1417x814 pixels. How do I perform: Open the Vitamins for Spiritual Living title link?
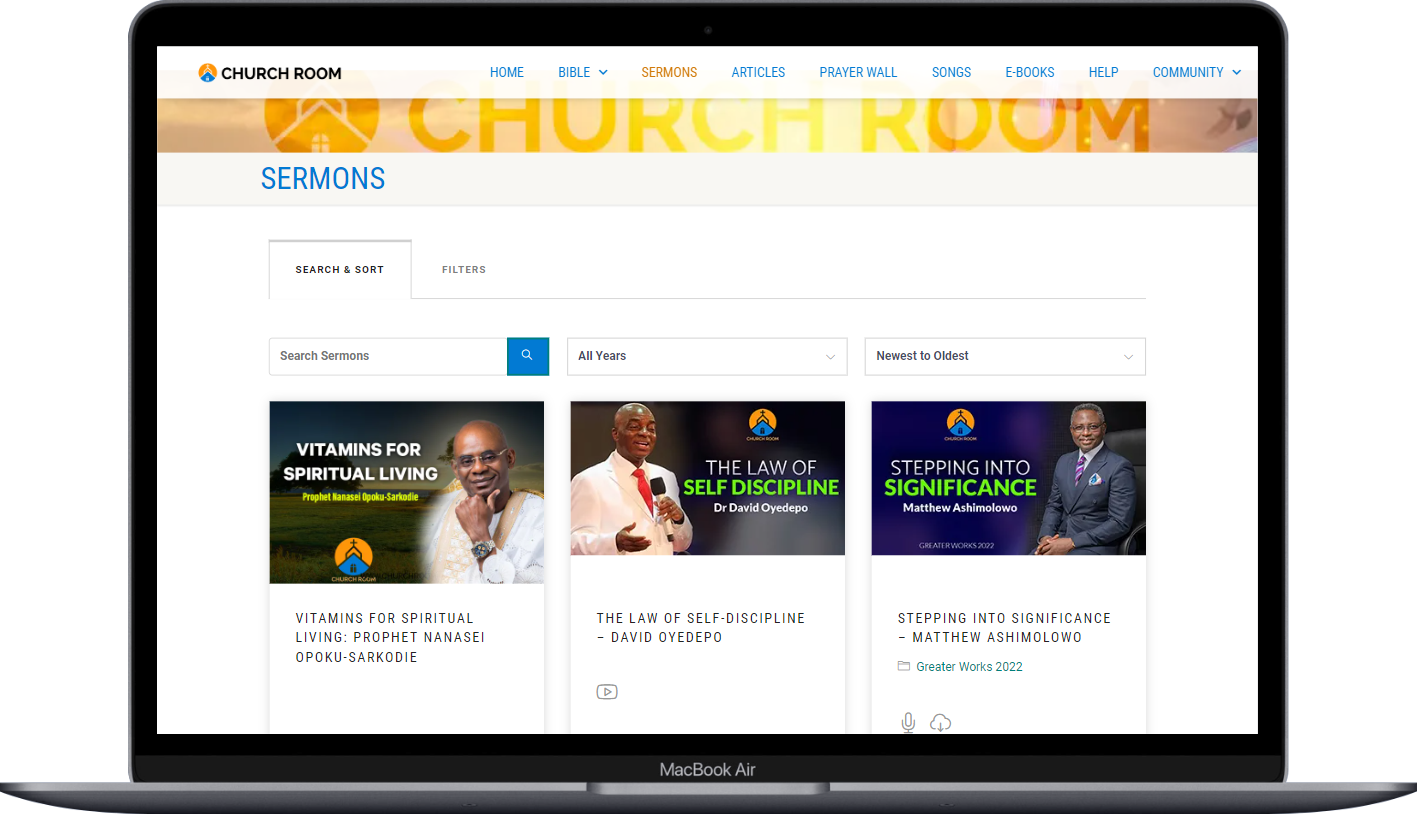(391, 637)
